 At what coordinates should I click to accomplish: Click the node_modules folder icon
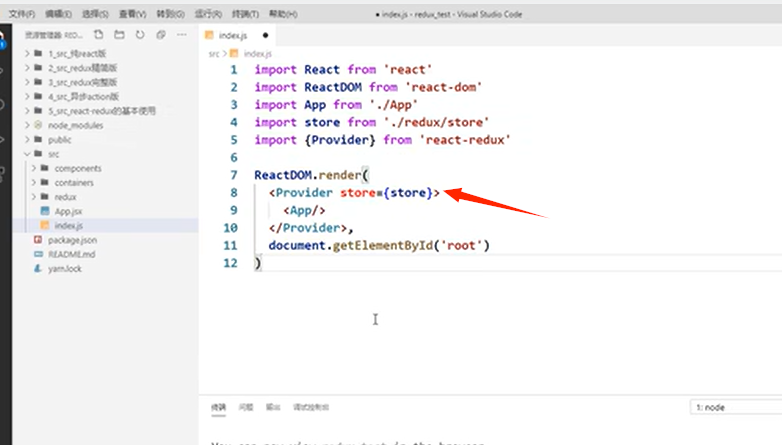38,125
